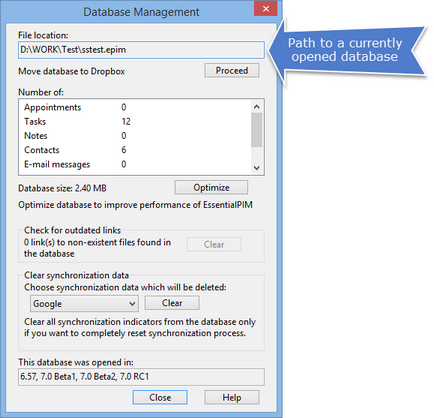Screen dimensions: 434x418
Task: Click the 'Check for outdated links' group label
Action: (x=72, y=230)
